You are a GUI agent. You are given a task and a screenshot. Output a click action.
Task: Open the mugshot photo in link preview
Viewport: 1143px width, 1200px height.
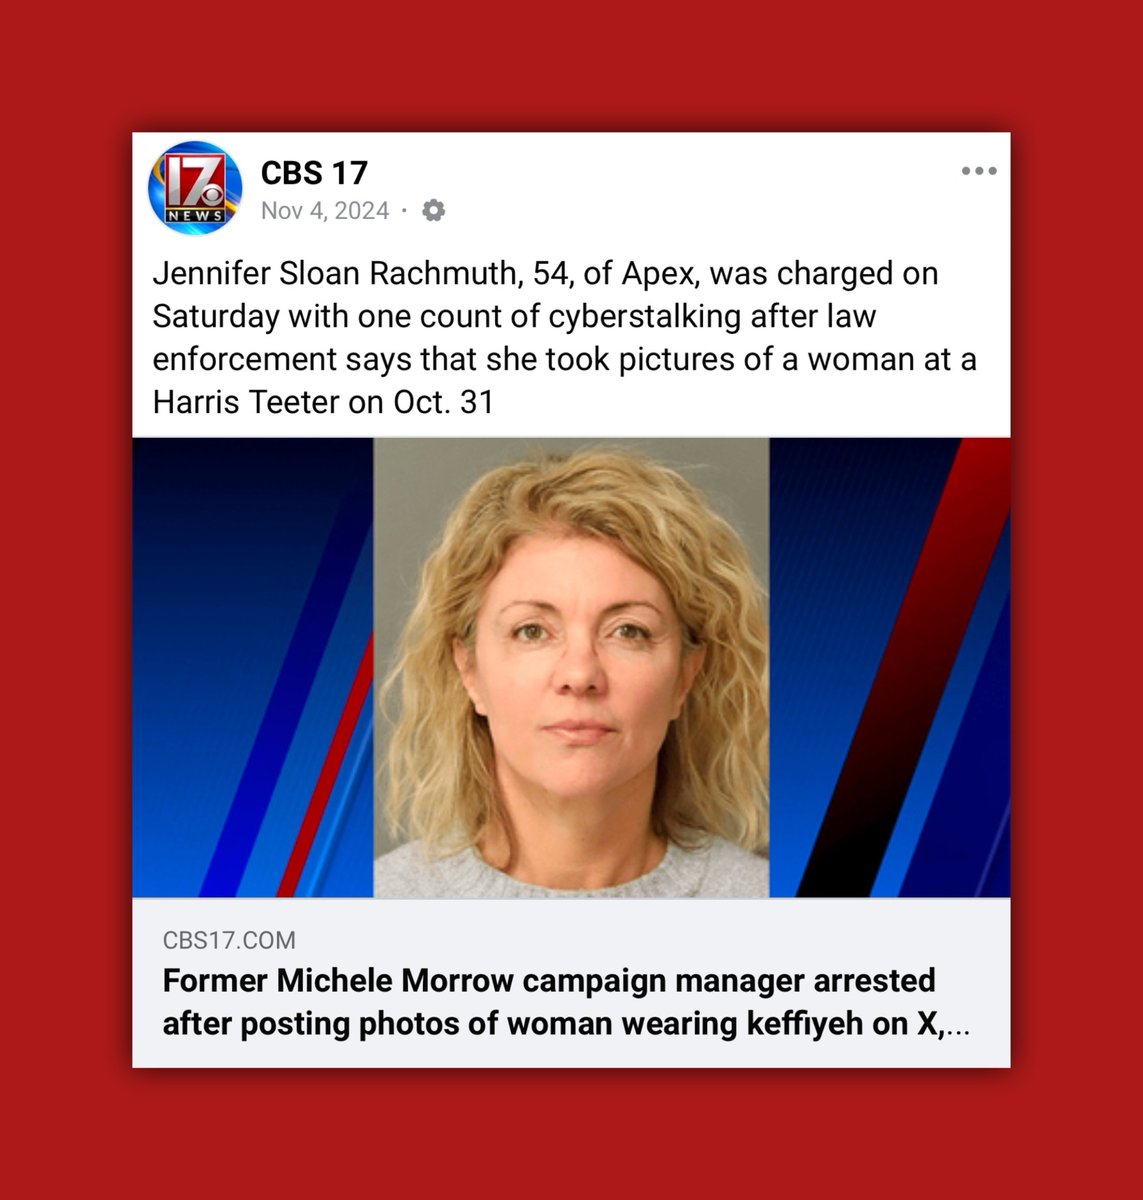click(571, 667)
